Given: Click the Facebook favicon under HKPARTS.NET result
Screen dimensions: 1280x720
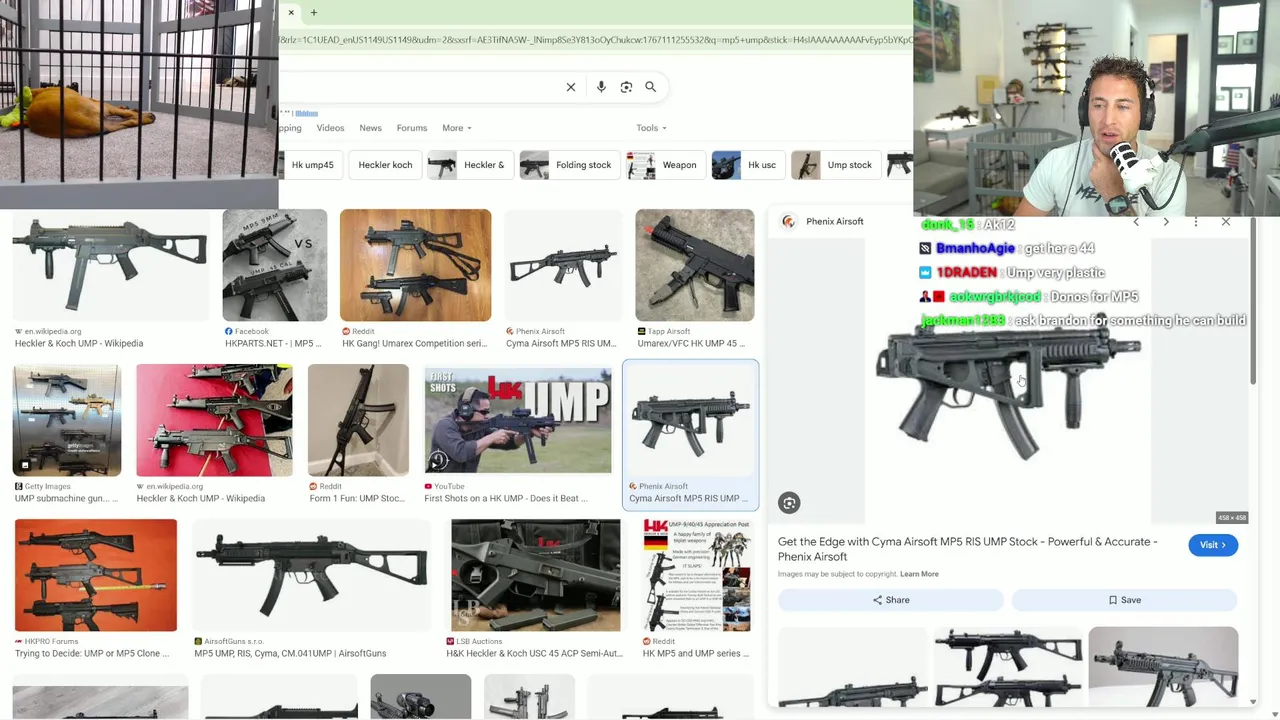Looking at the screenshot, I should [229, 331].
